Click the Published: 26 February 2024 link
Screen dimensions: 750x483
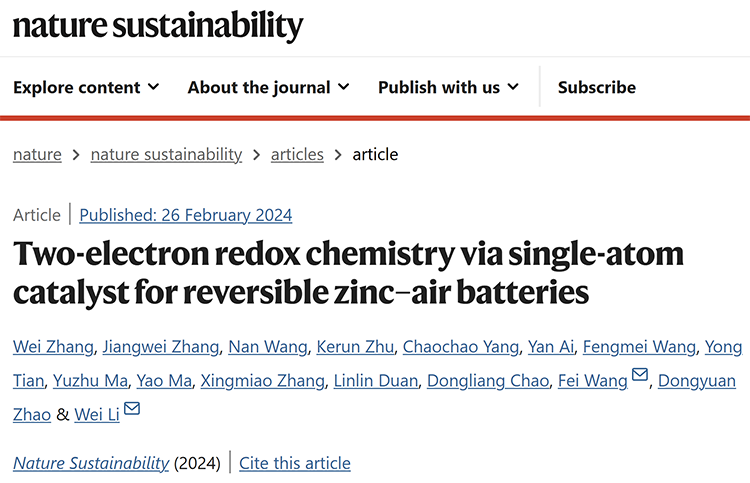coord(186,215)
